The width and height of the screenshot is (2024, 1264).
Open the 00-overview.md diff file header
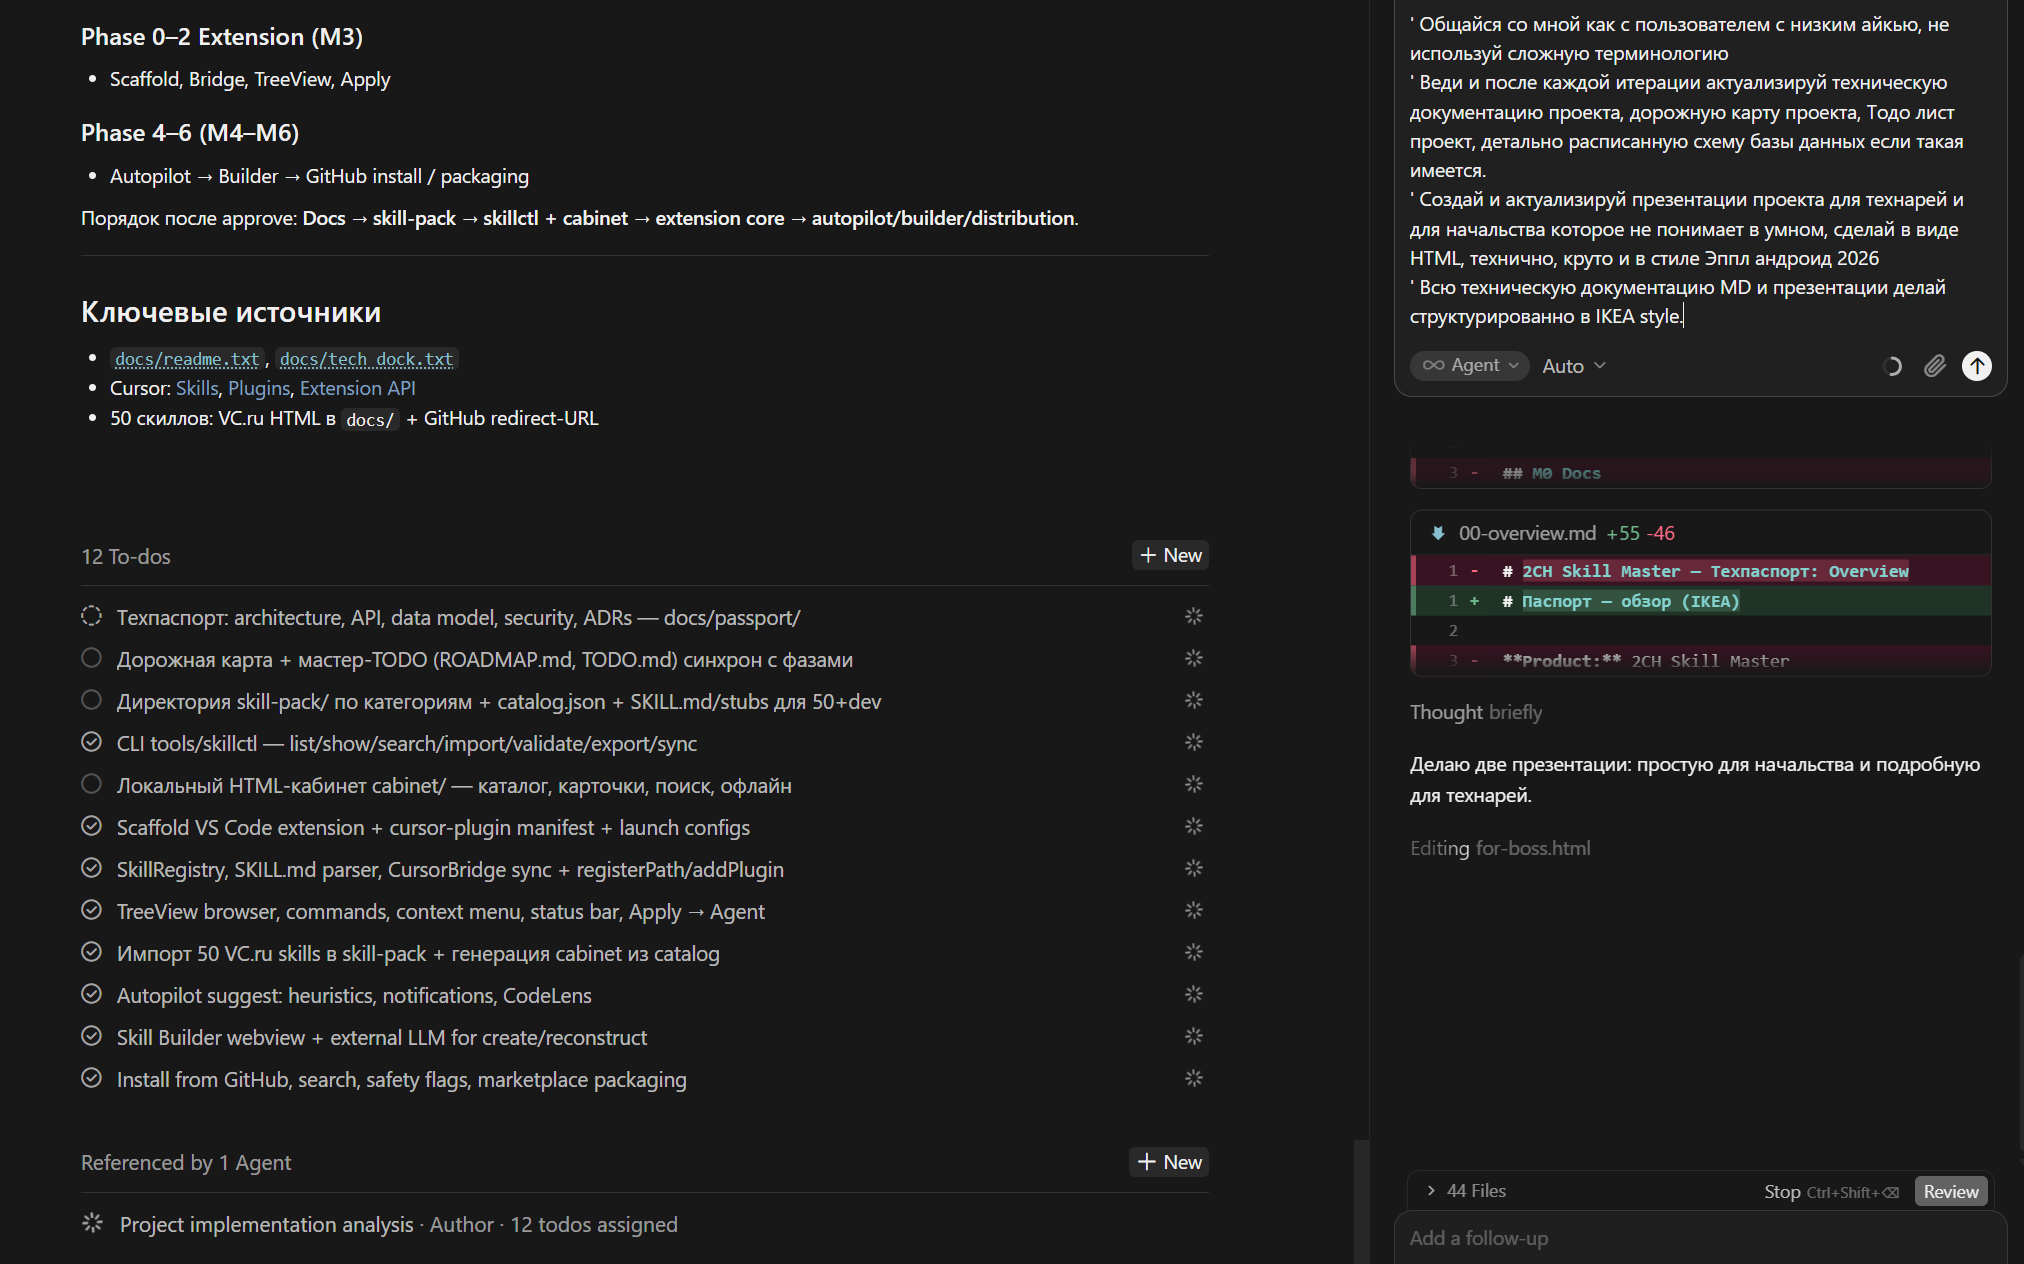1700,533
